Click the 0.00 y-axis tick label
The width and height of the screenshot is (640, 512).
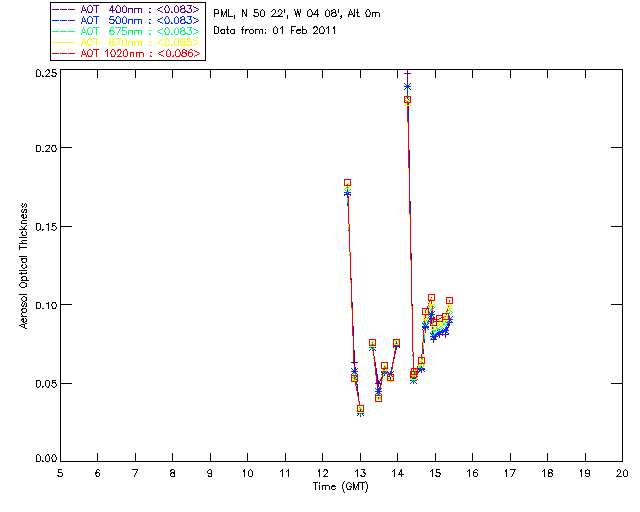[46, 459]
